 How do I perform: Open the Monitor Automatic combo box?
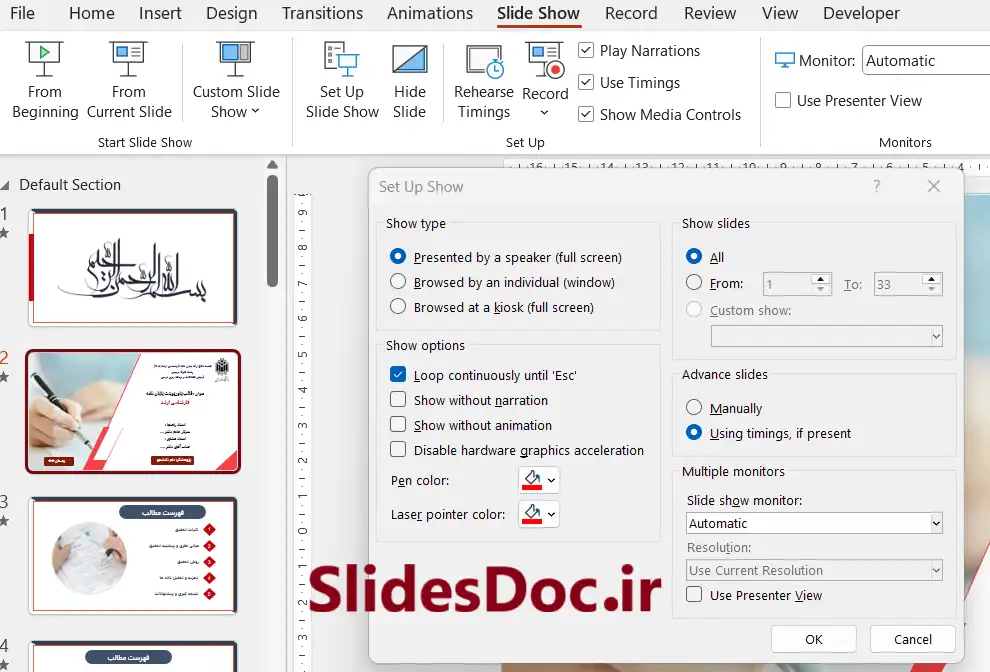pos(925,61)
